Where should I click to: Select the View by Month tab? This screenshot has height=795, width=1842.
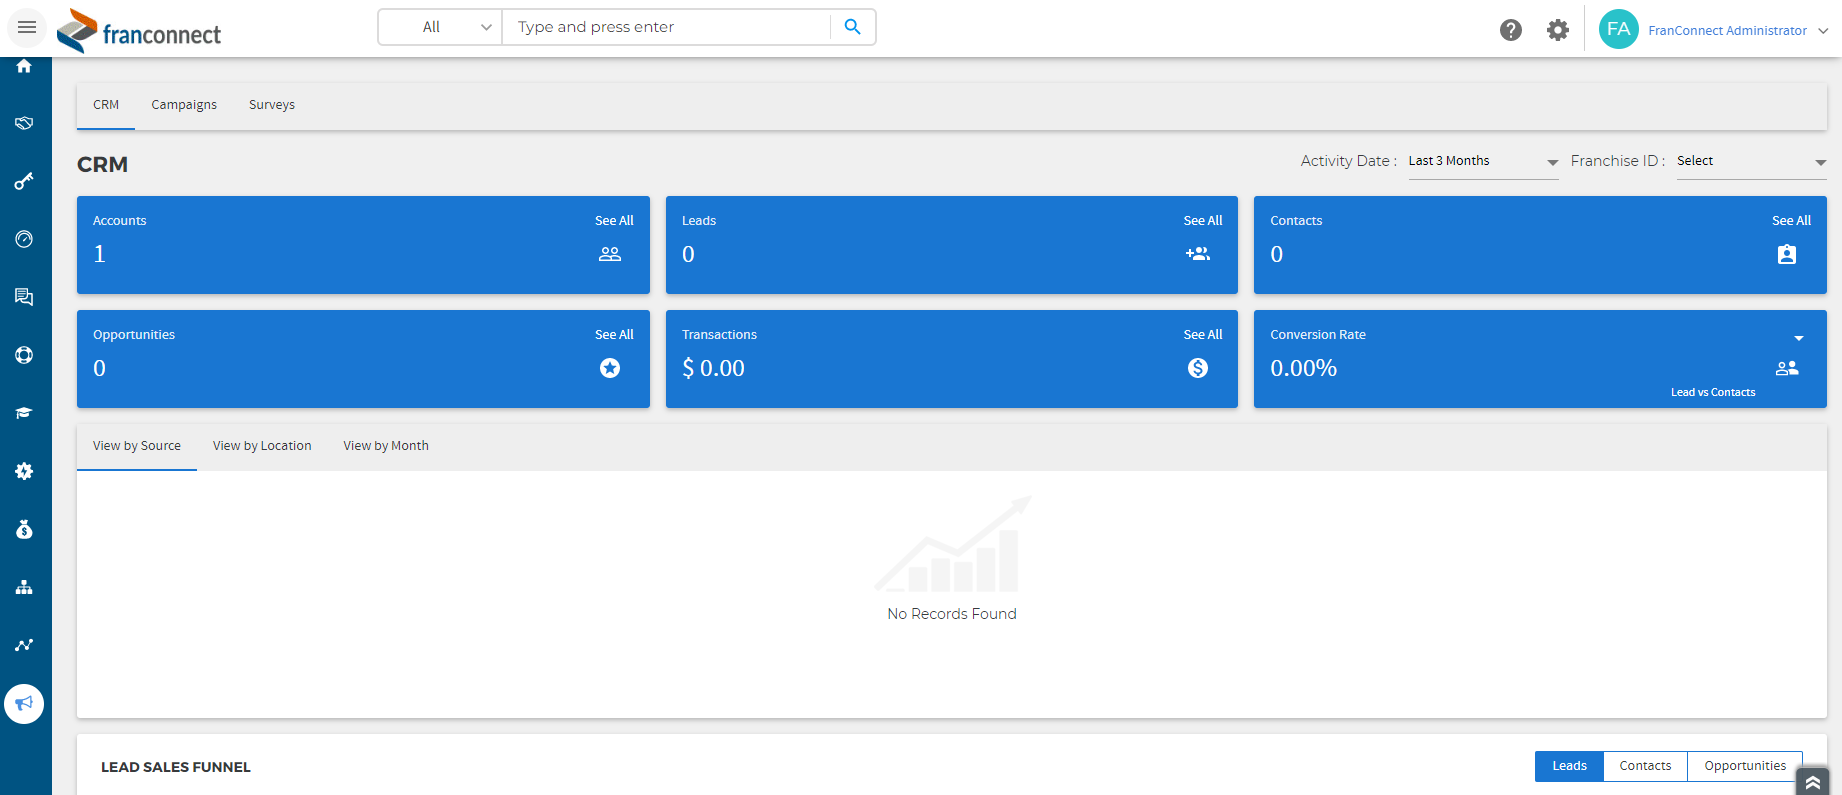386,446
